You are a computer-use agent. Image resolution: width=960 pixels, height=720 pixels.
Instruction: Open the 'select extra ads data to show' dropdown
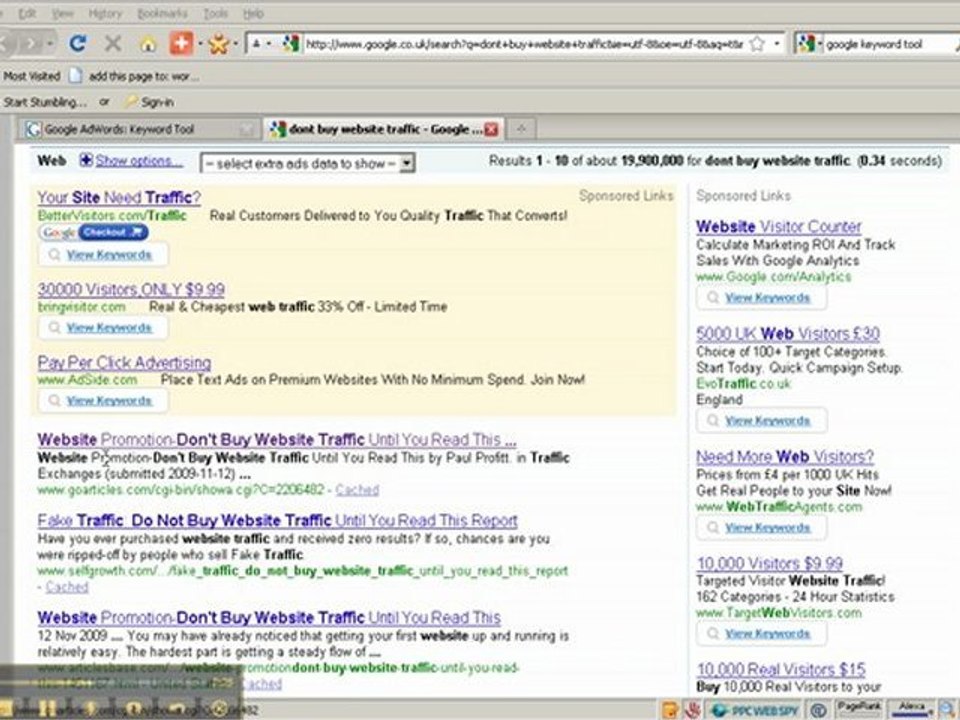tap(308, 163)
